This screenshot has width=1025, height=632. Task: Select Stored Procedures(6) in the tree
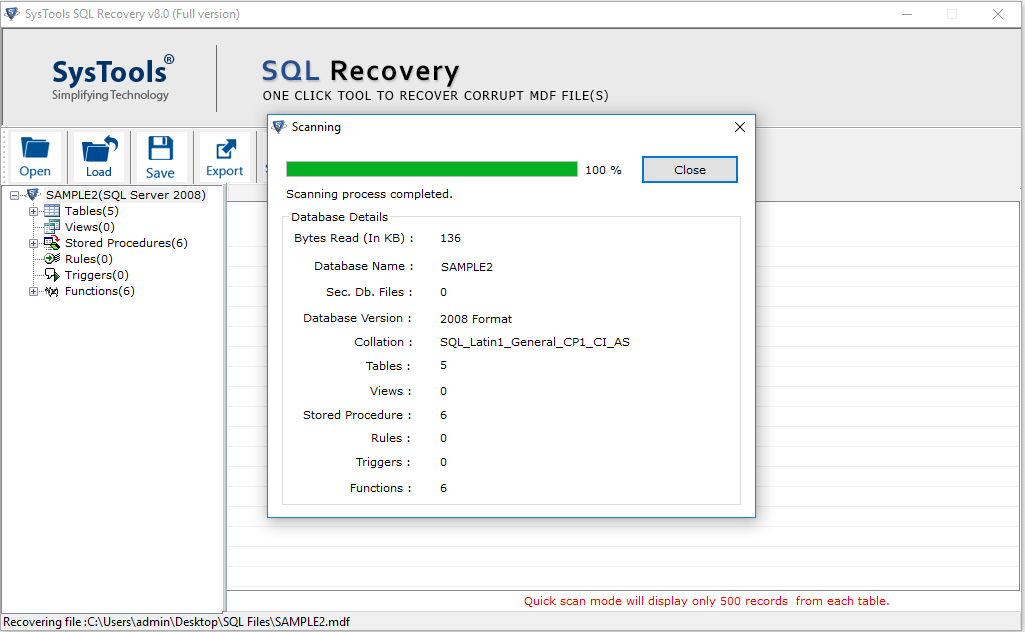click(126, 243)
